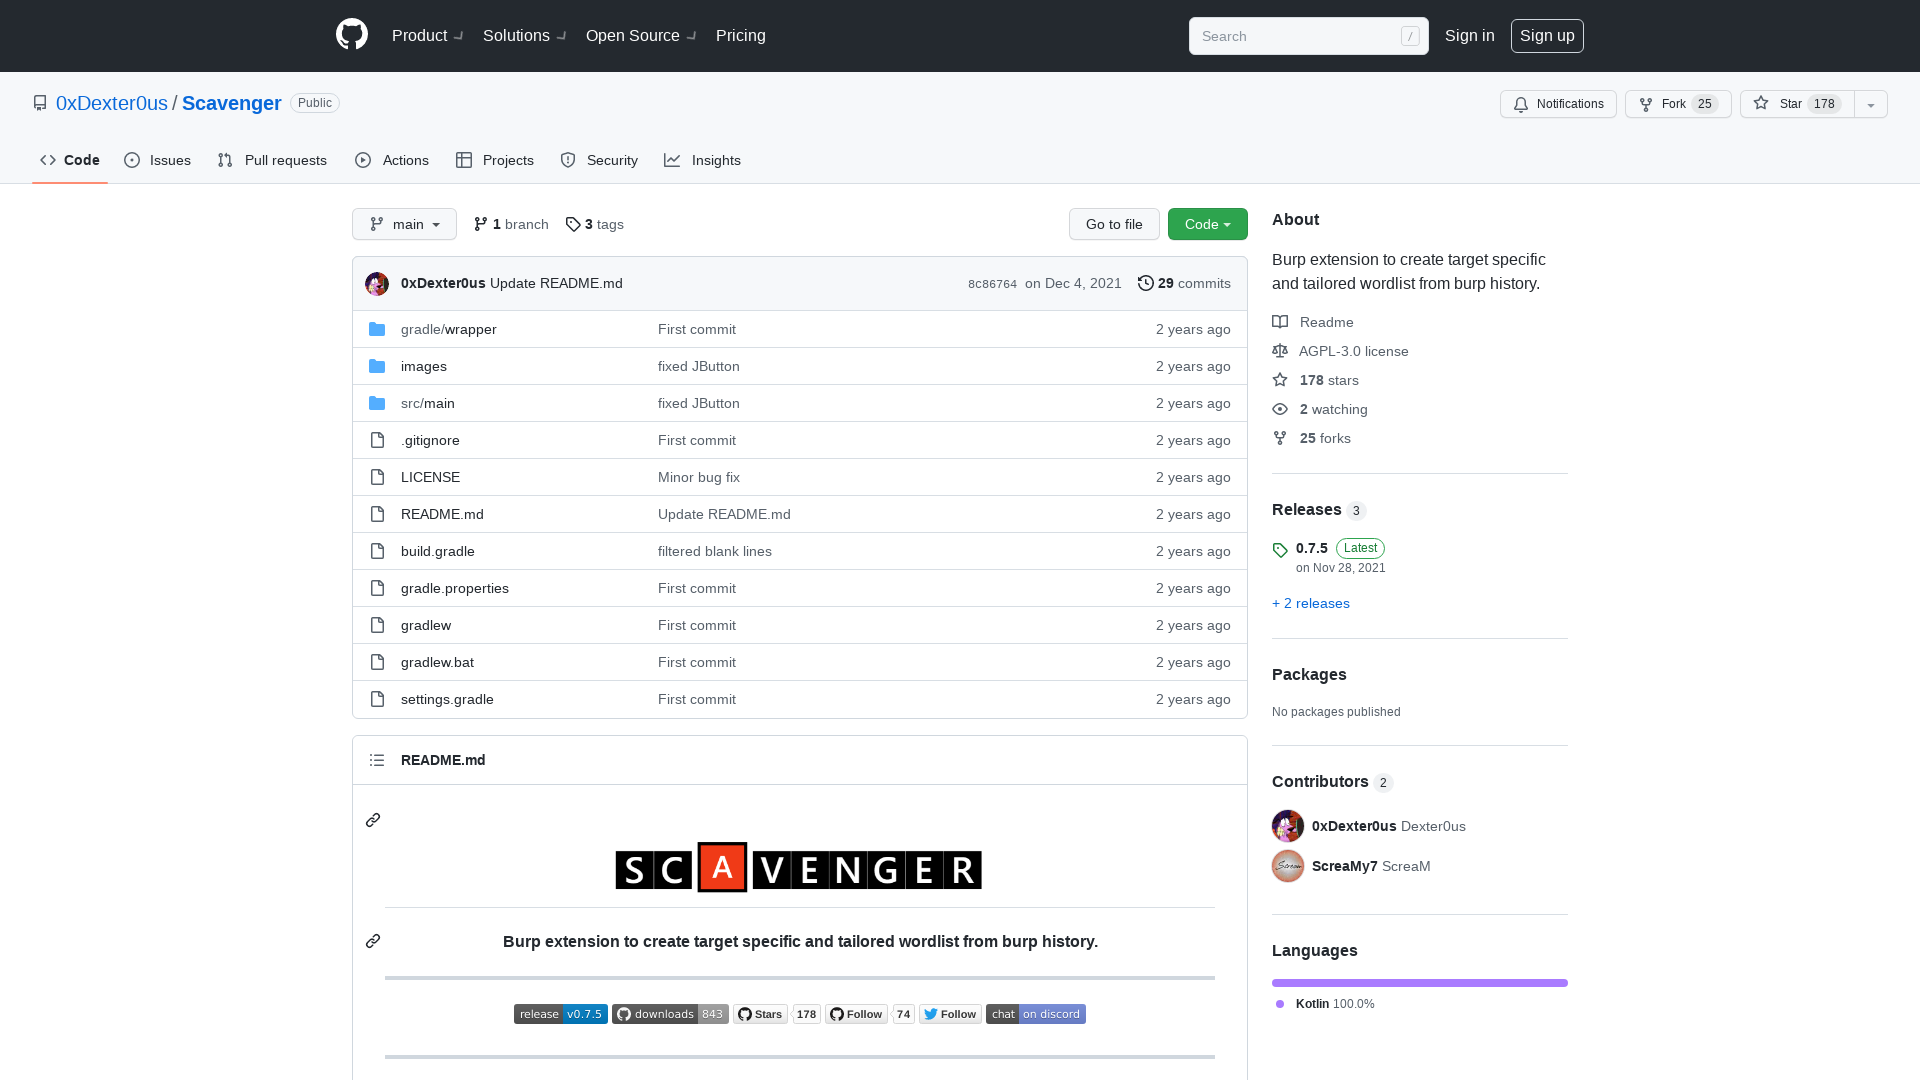Expand the star lists dropdown arrow
Screen dimensions: 1920x1080
coord(1871,104)
